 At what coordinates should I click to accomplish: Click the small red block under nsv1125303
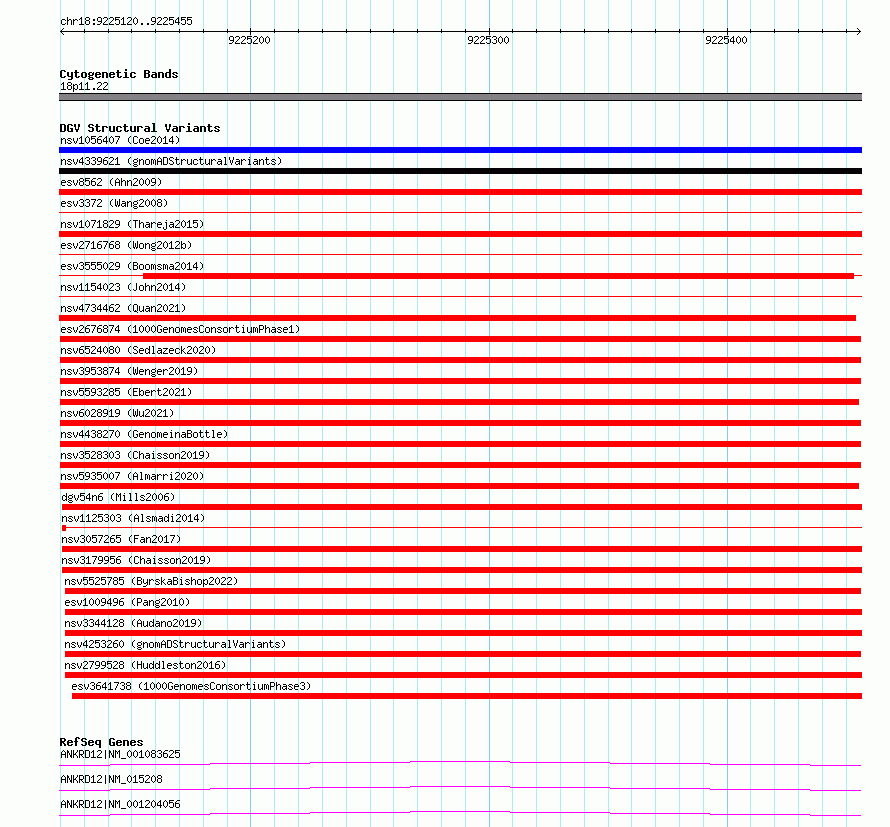[64, 528]
